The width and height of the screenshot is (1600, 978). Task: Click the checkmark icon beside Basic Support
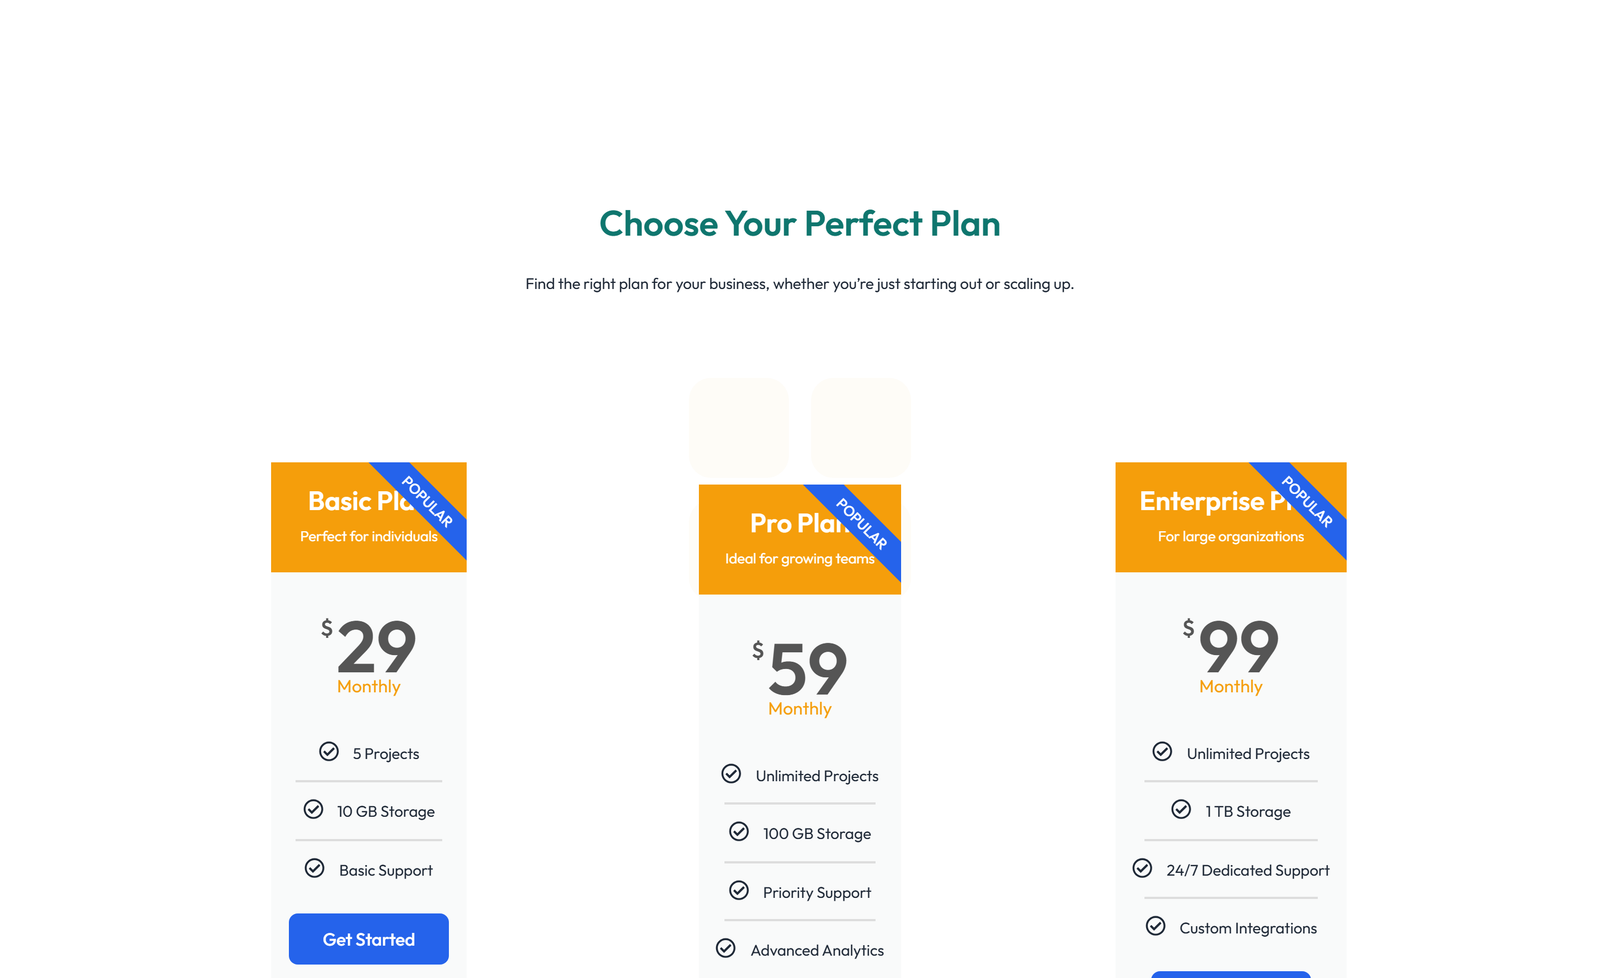(315, 868)
